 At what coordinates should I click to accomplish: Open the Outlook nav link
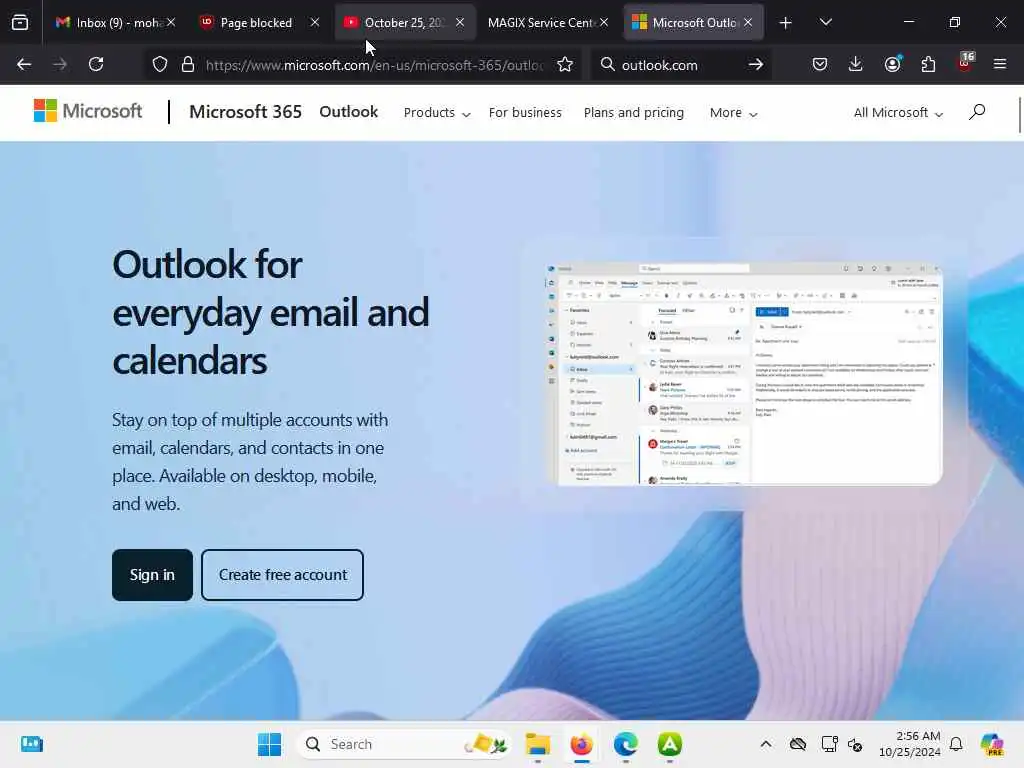coord(349,112)
